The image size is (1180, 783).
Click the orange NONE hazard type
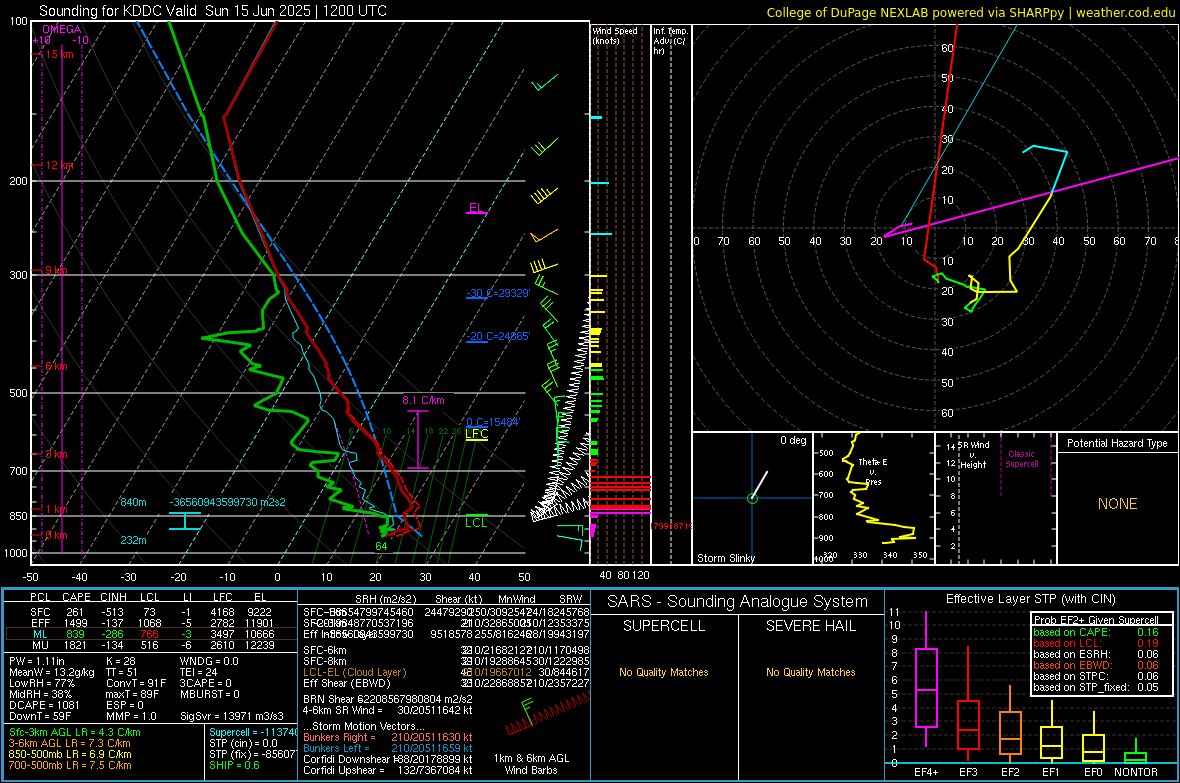[1118, 504]
